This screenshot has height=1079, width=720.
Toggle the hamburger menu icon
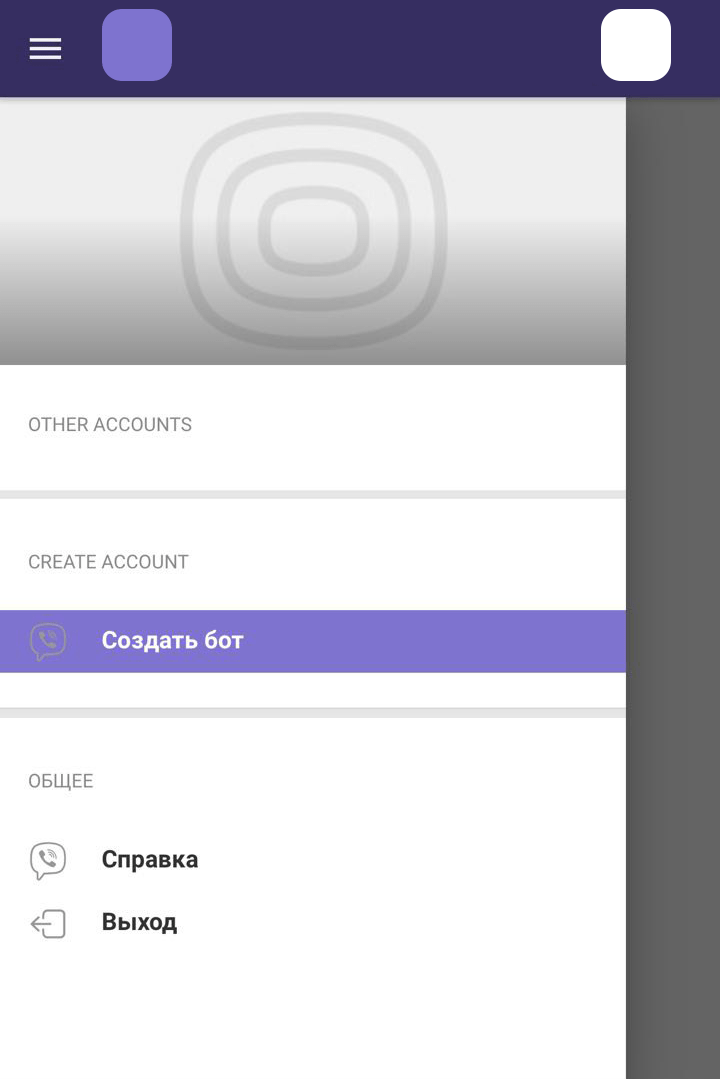tap(45, 48)
